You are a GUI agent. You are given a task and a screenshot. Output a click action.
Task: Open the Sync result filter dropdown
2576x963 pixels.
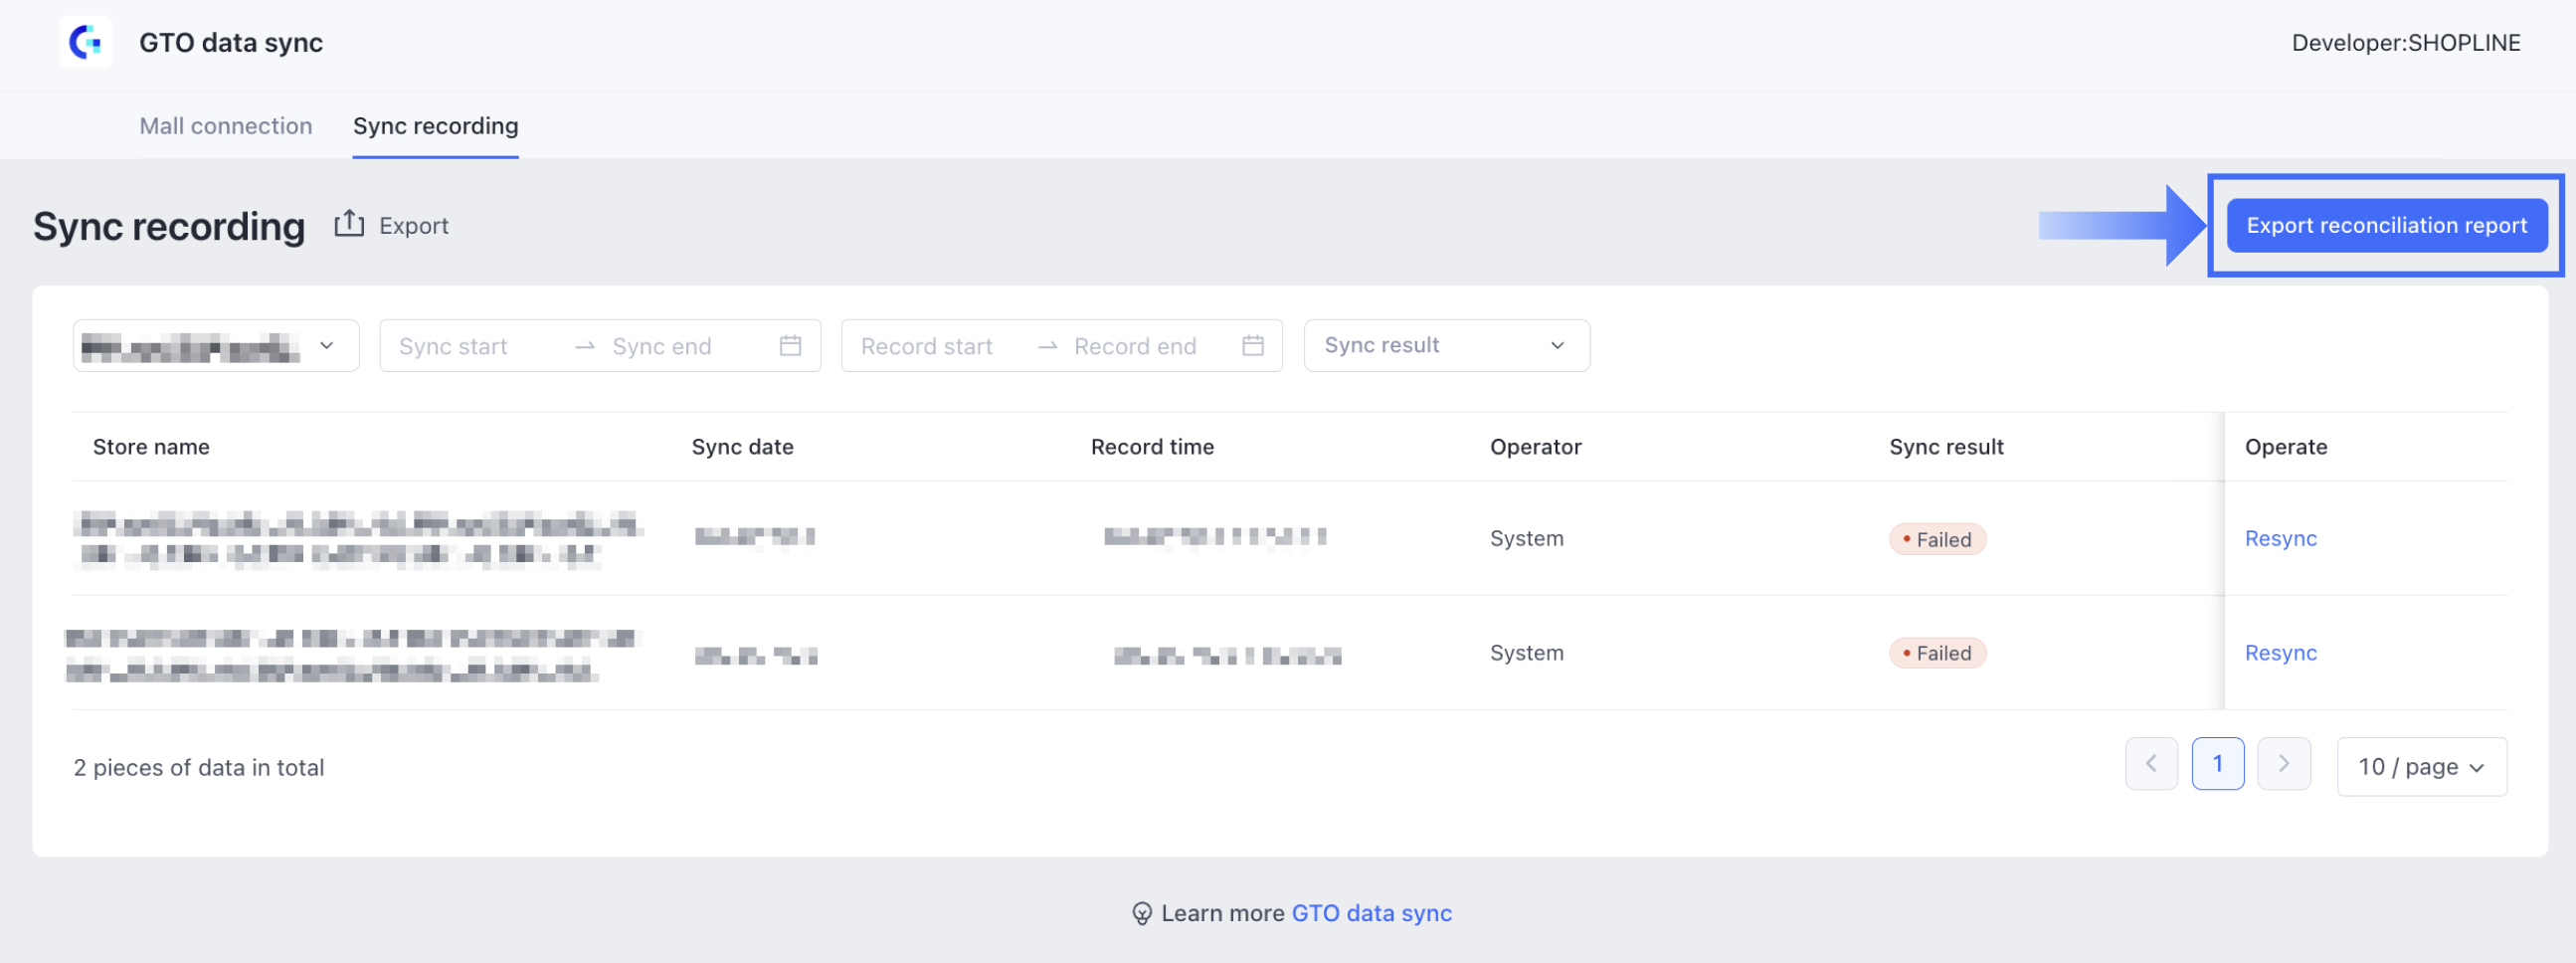coord(1445,345)
